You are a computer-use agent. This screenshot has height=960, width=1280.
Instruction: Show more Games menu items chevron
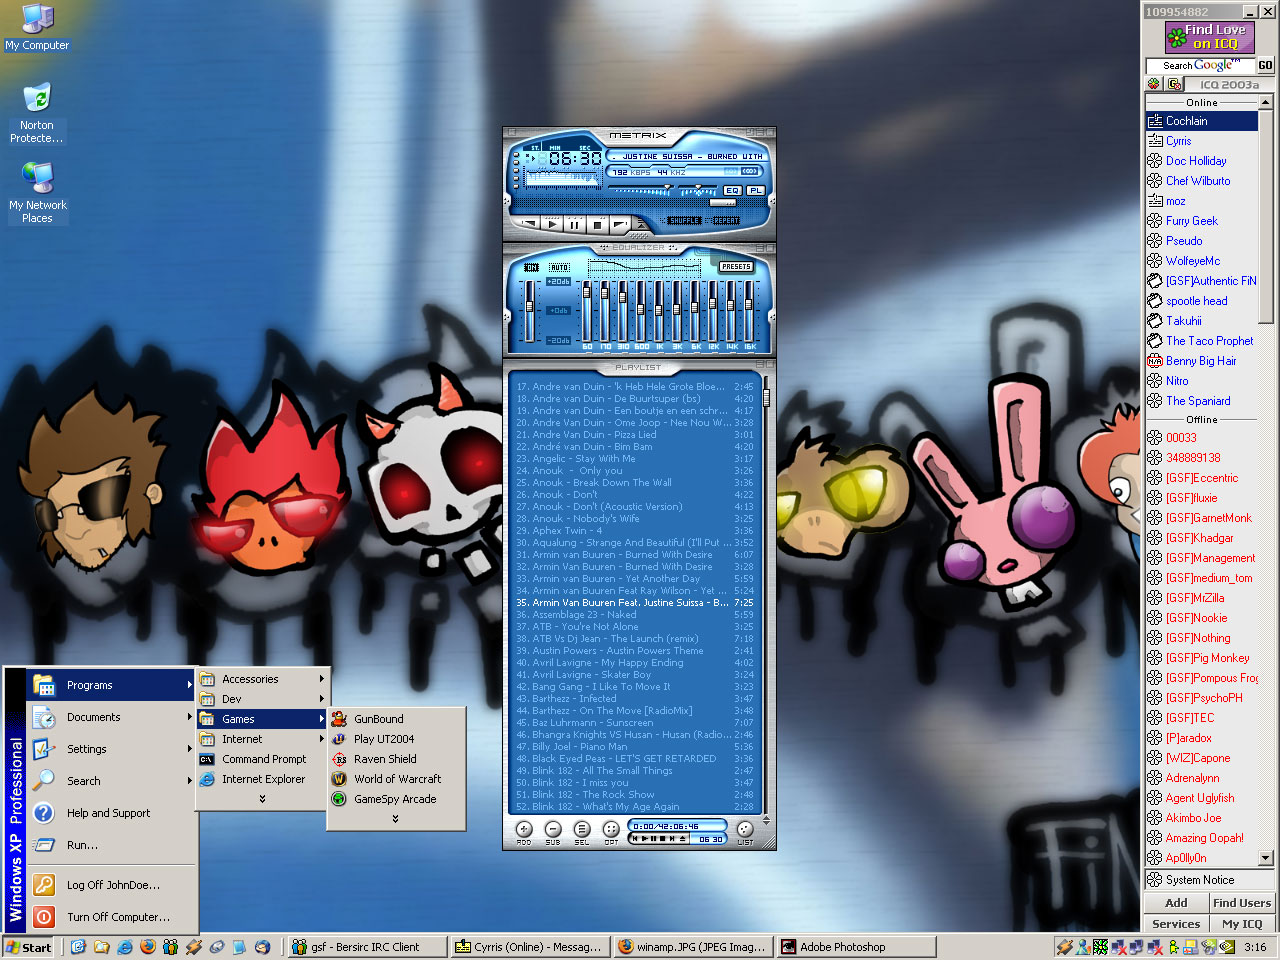[x=396, y=819]
